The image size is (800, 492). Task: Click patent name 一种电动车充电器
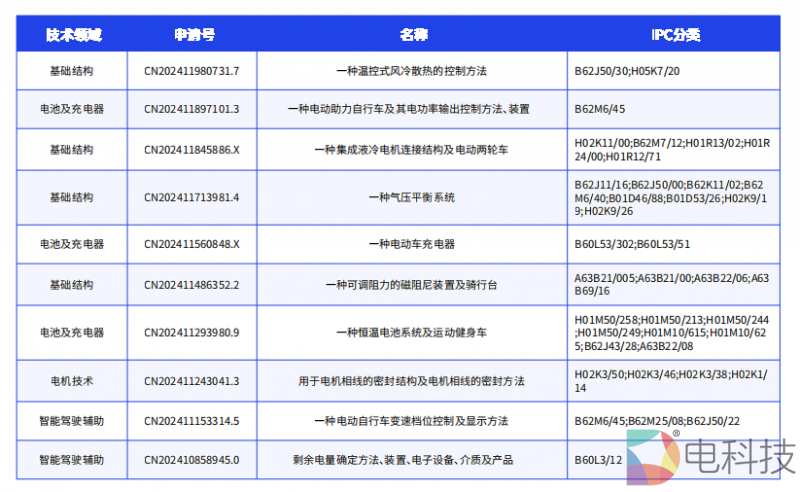tap(411, 244)
